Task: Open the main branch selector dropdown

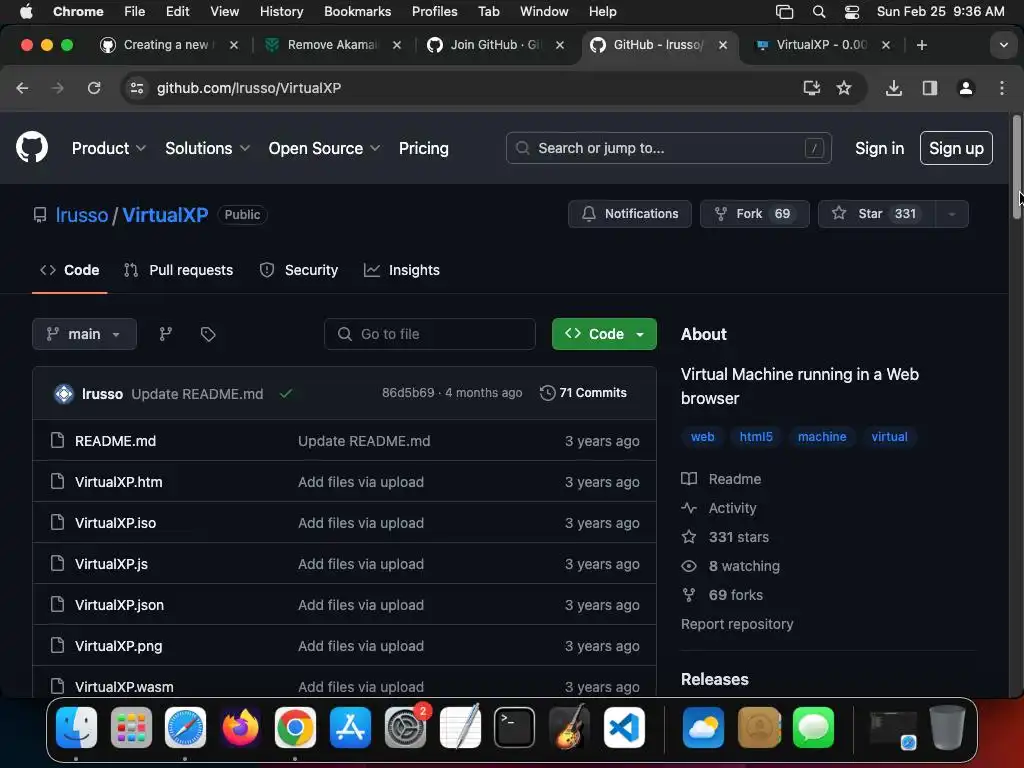Action: [x=84, y=334]
